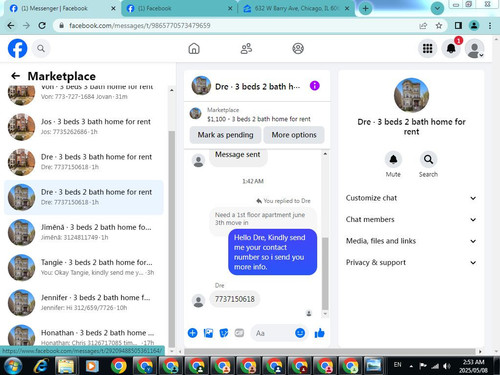Open the Facebook search magnifier
Viewport: 500px width, 375px height.
(x=41, y=49)
